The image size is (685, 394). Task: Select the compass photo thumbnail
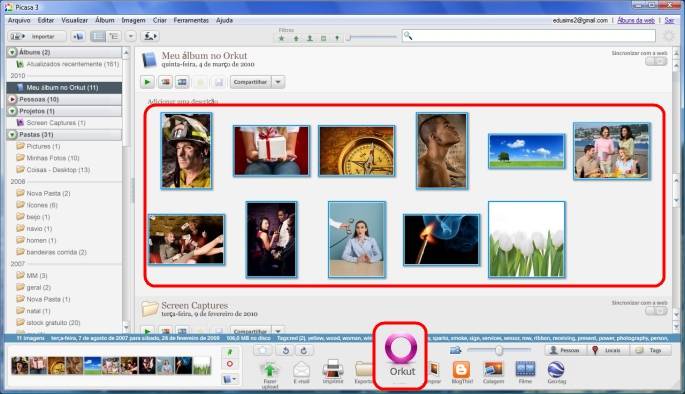[357, 151]
